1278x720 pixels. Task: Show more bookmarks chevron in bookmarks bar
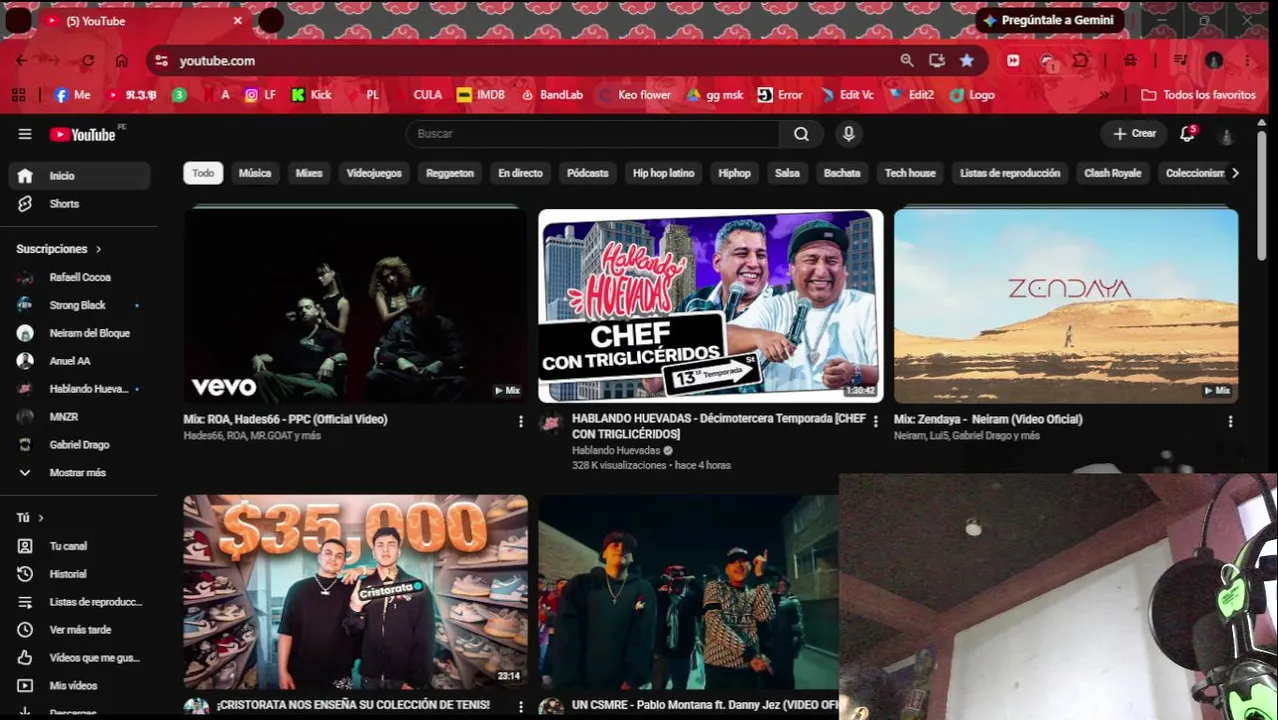pyautogui.click(x=1104, y=95)
